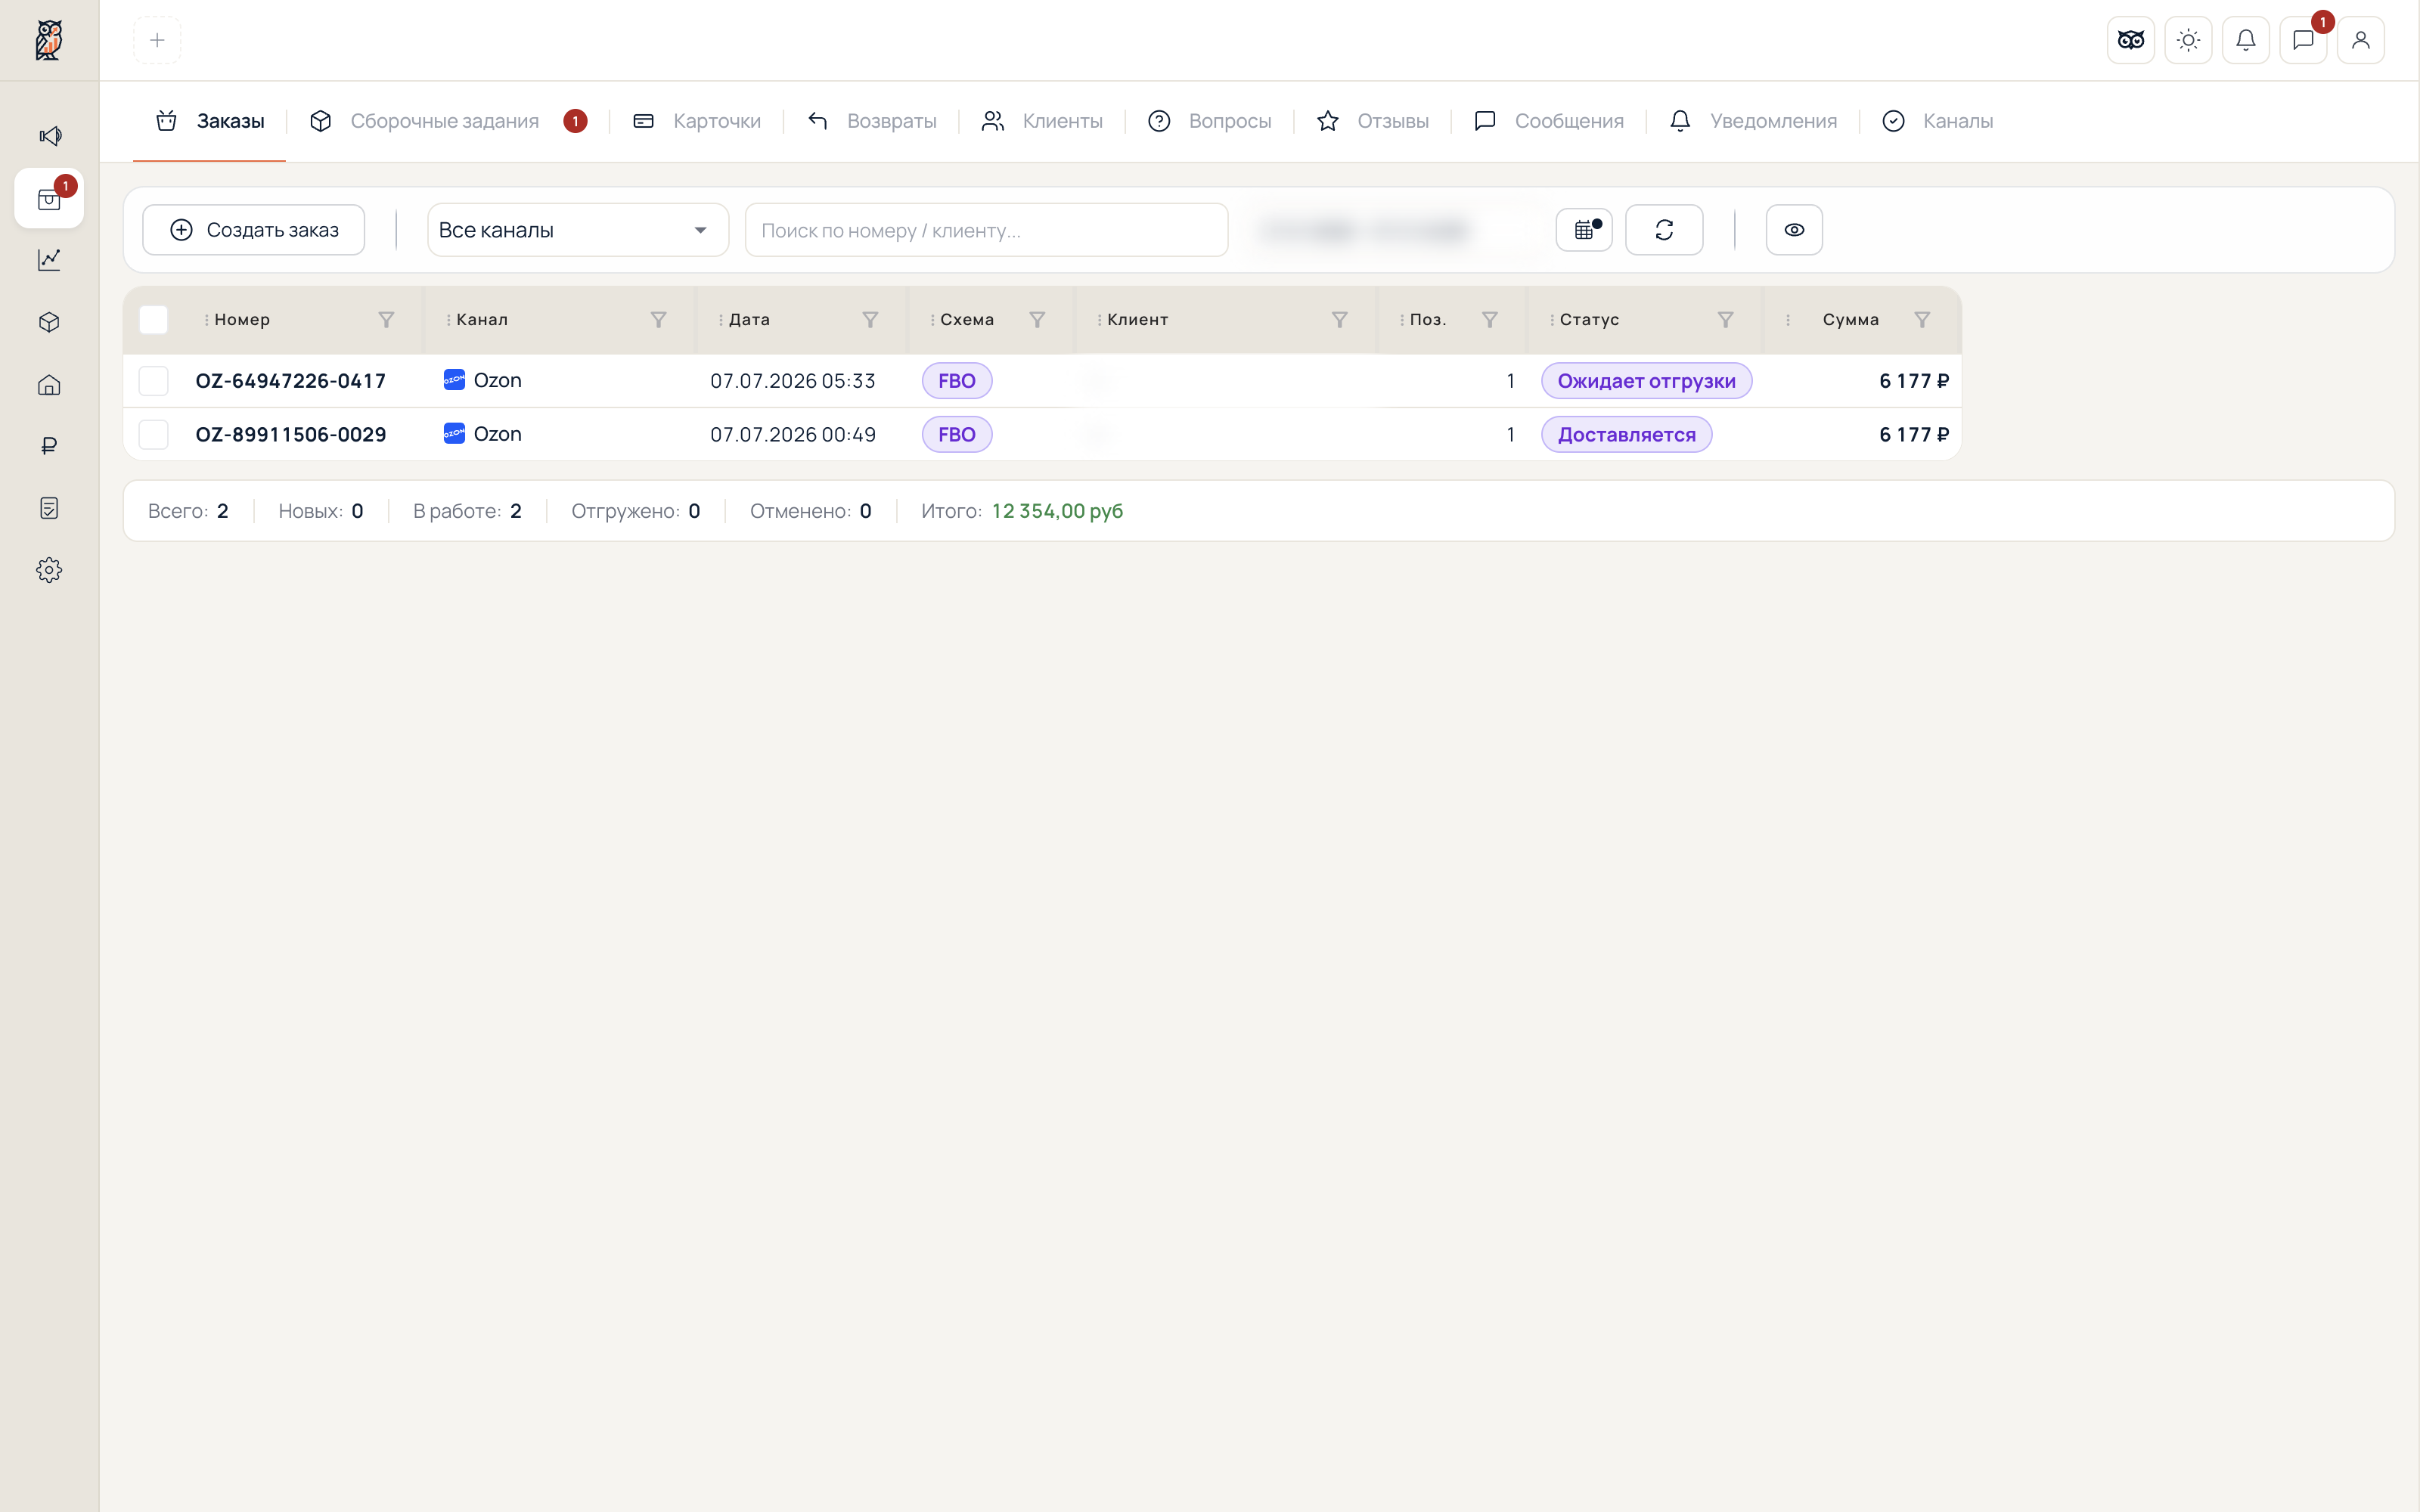The width and height of the screenshot is (2420, 1512).
Task: Click the date 07.07.2026 05:33
Action: (793, 381)
